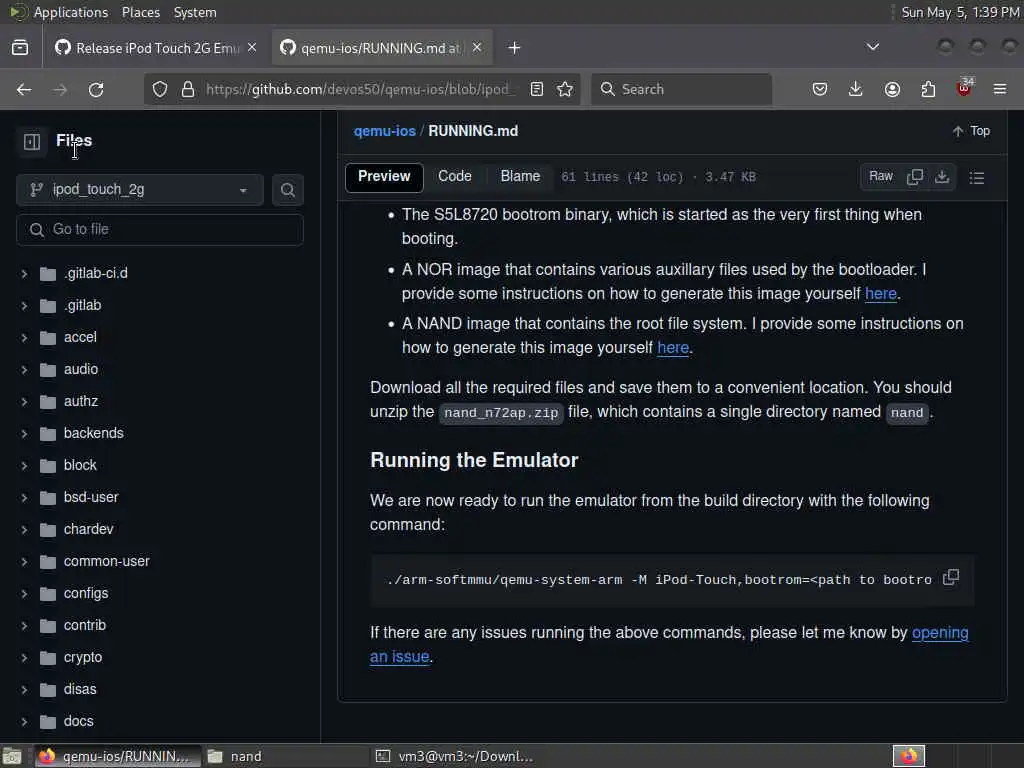Screen dimensions: 1024x768
Task: Open the configs folder
Action: [x=86, y=593]
